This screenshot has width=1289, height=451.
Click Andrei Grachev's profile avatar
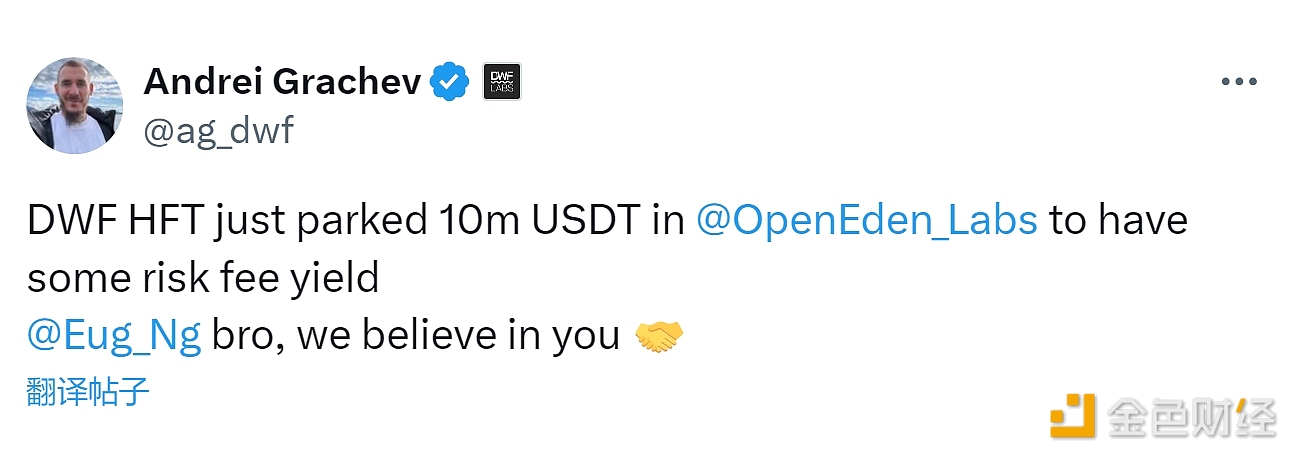[x=75, y=105]
